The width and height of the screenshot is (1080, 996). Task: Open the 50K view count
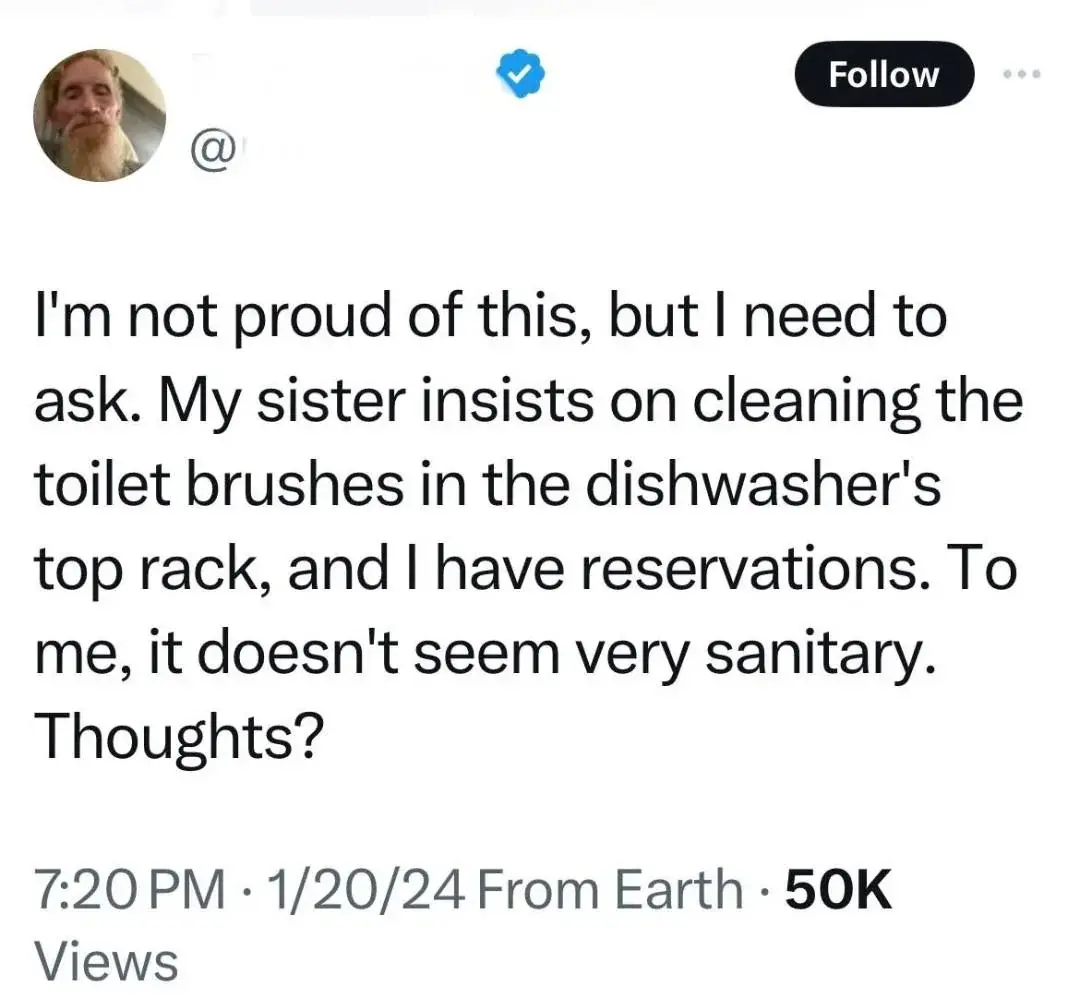click(838, 890)
